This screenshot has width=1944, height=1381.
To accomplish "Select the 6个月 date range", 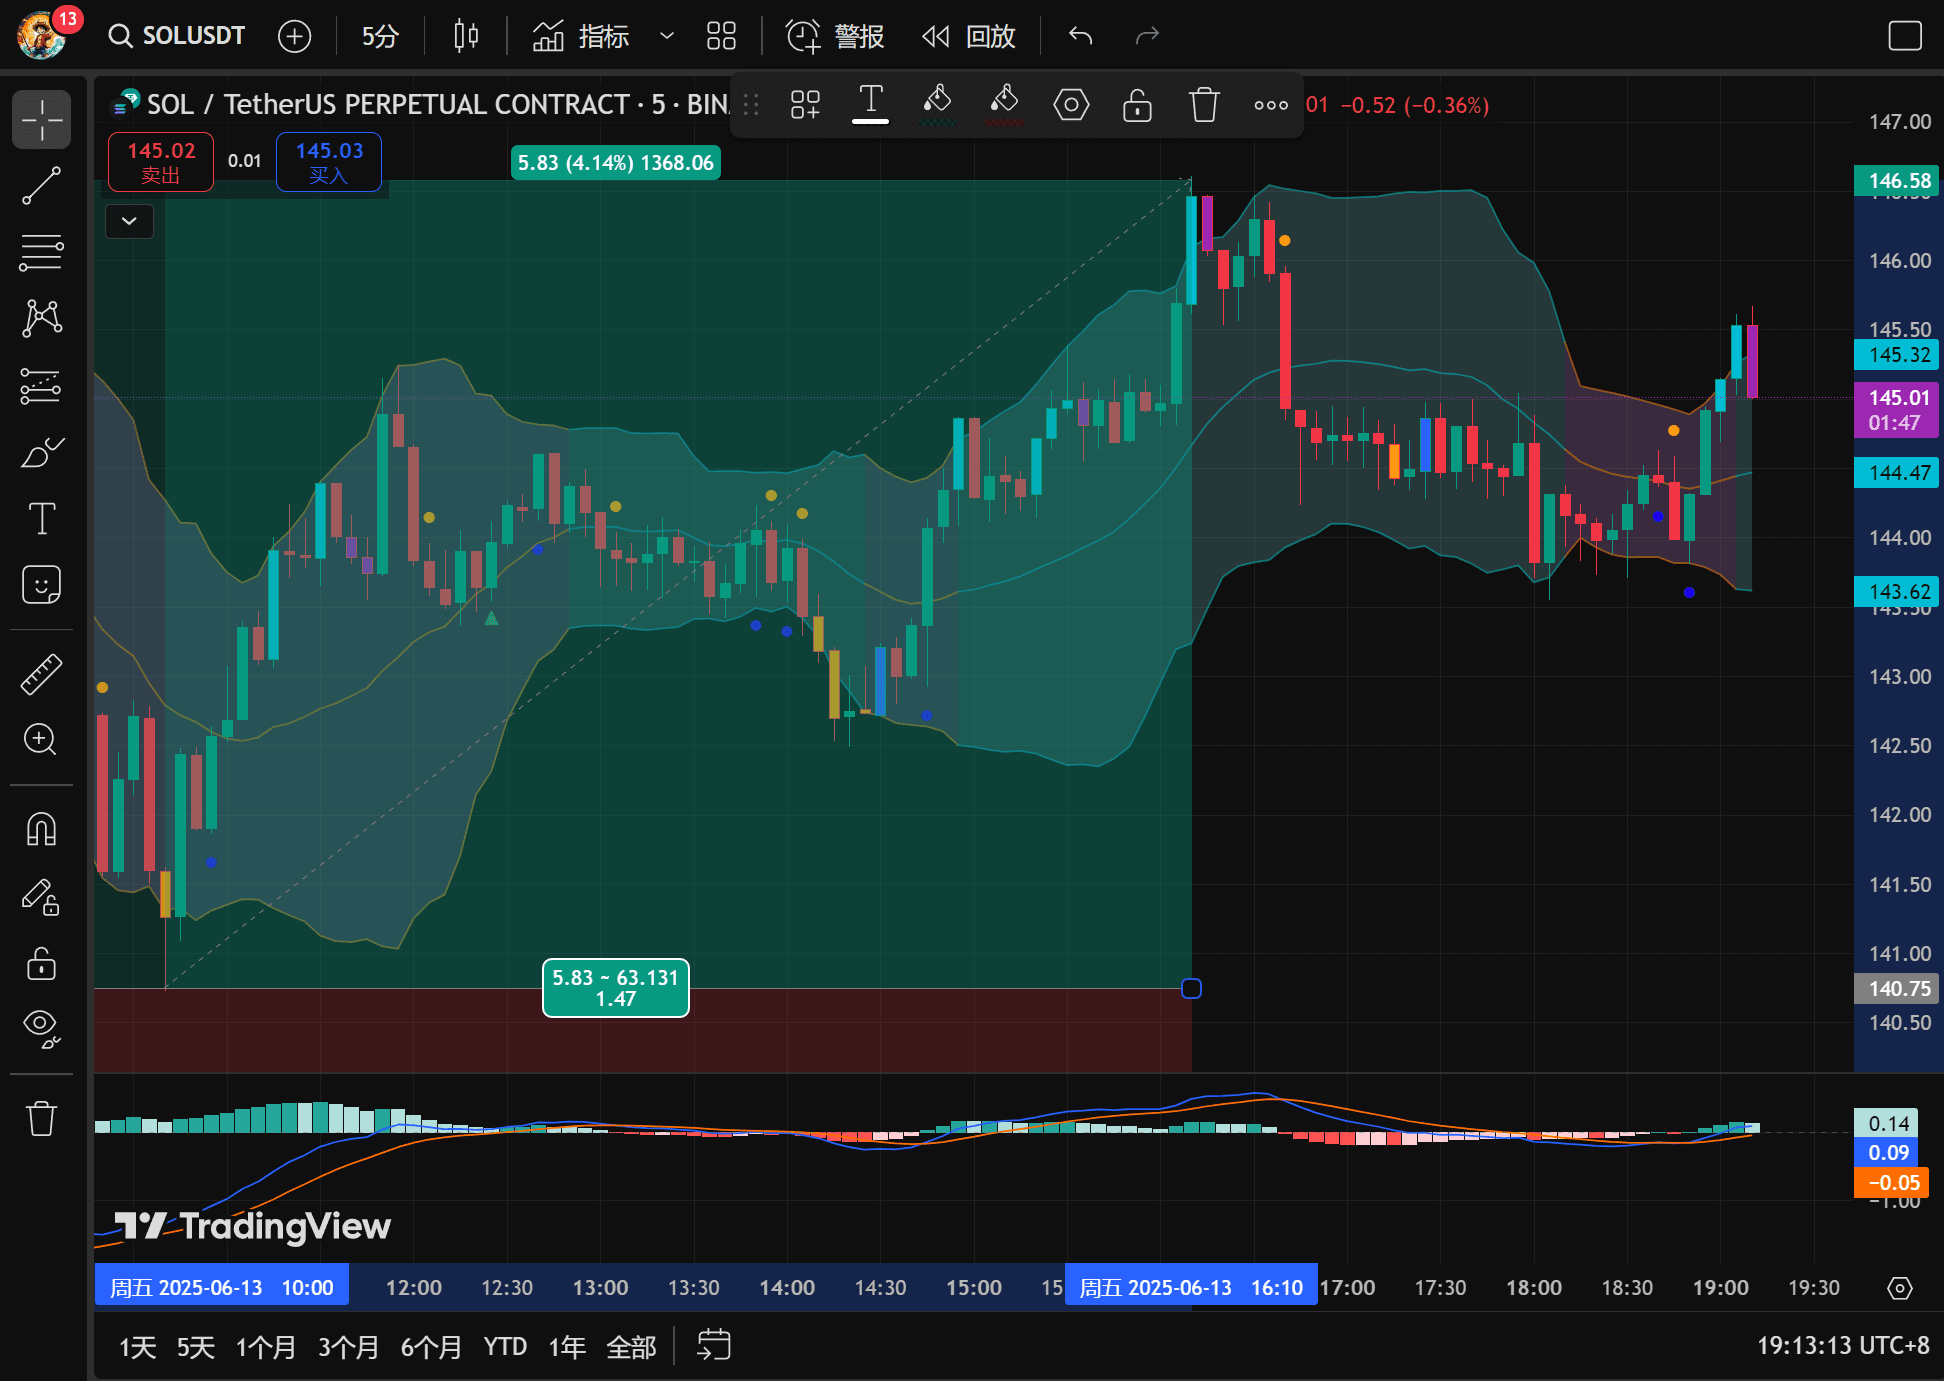I will click(x=431, y=1347).
